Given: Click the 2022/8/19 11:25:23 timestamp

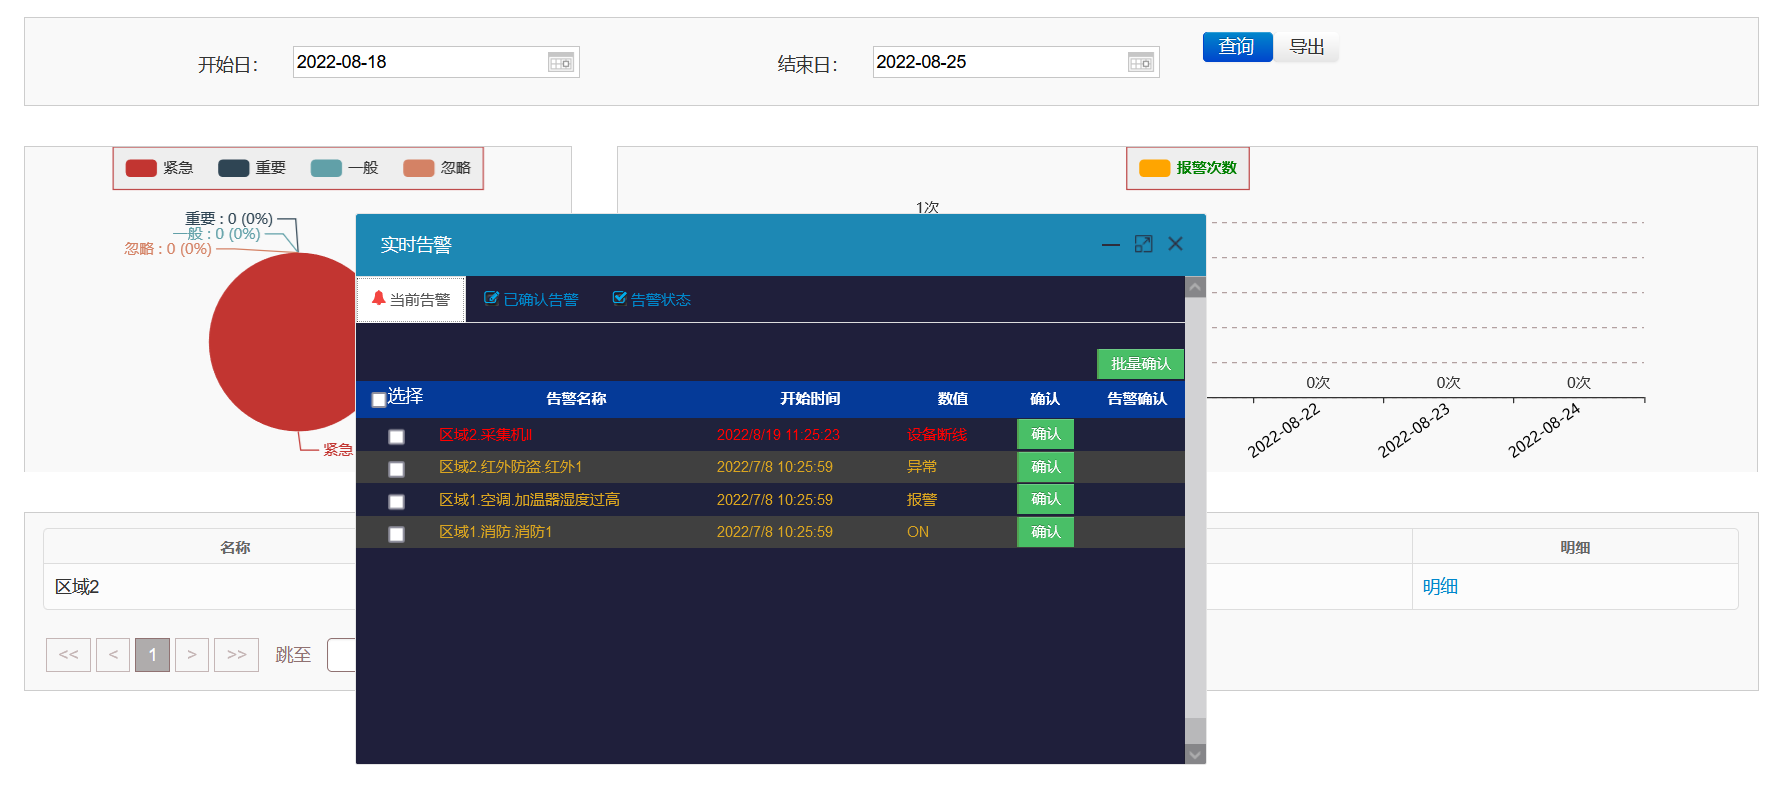Looking at the screenshot, I should tap(778, 435).
